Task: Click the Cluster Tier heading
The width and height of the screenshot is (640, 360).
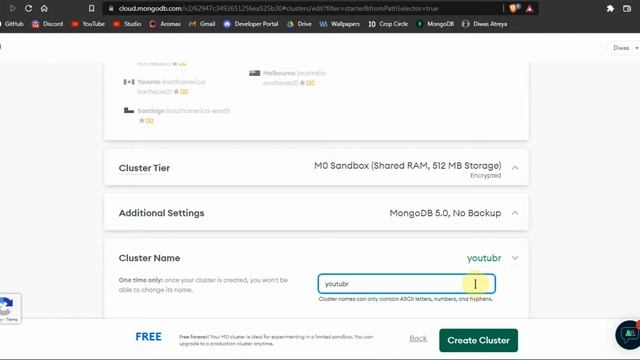Action: click(x=144, y=168)
